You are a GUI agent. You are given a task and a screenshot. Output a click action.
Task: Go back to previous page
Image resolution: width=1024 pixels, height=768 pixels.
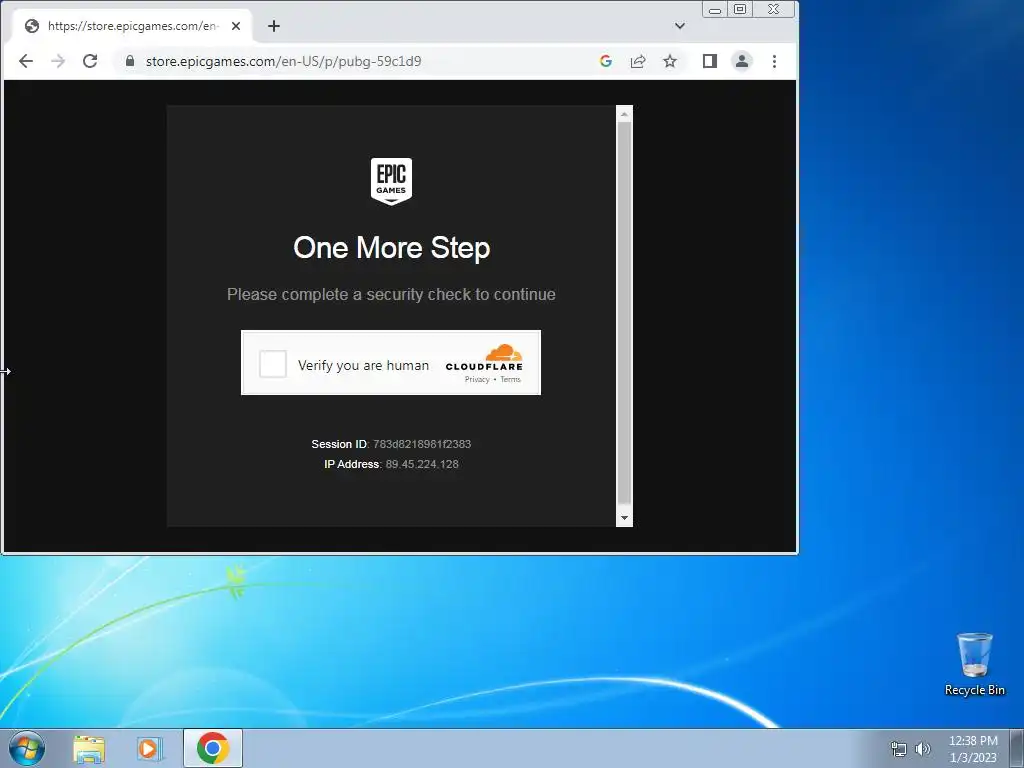point(26,61)
